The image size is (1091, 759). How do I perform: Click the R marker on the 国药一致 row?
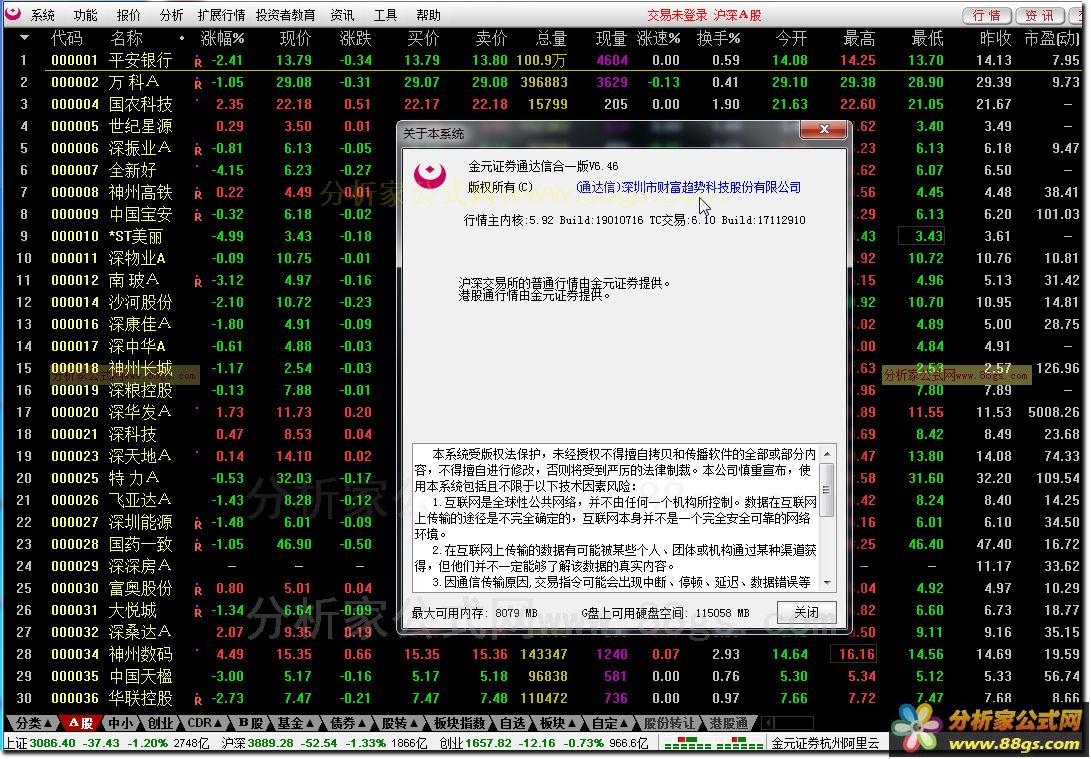click(198, 547)
